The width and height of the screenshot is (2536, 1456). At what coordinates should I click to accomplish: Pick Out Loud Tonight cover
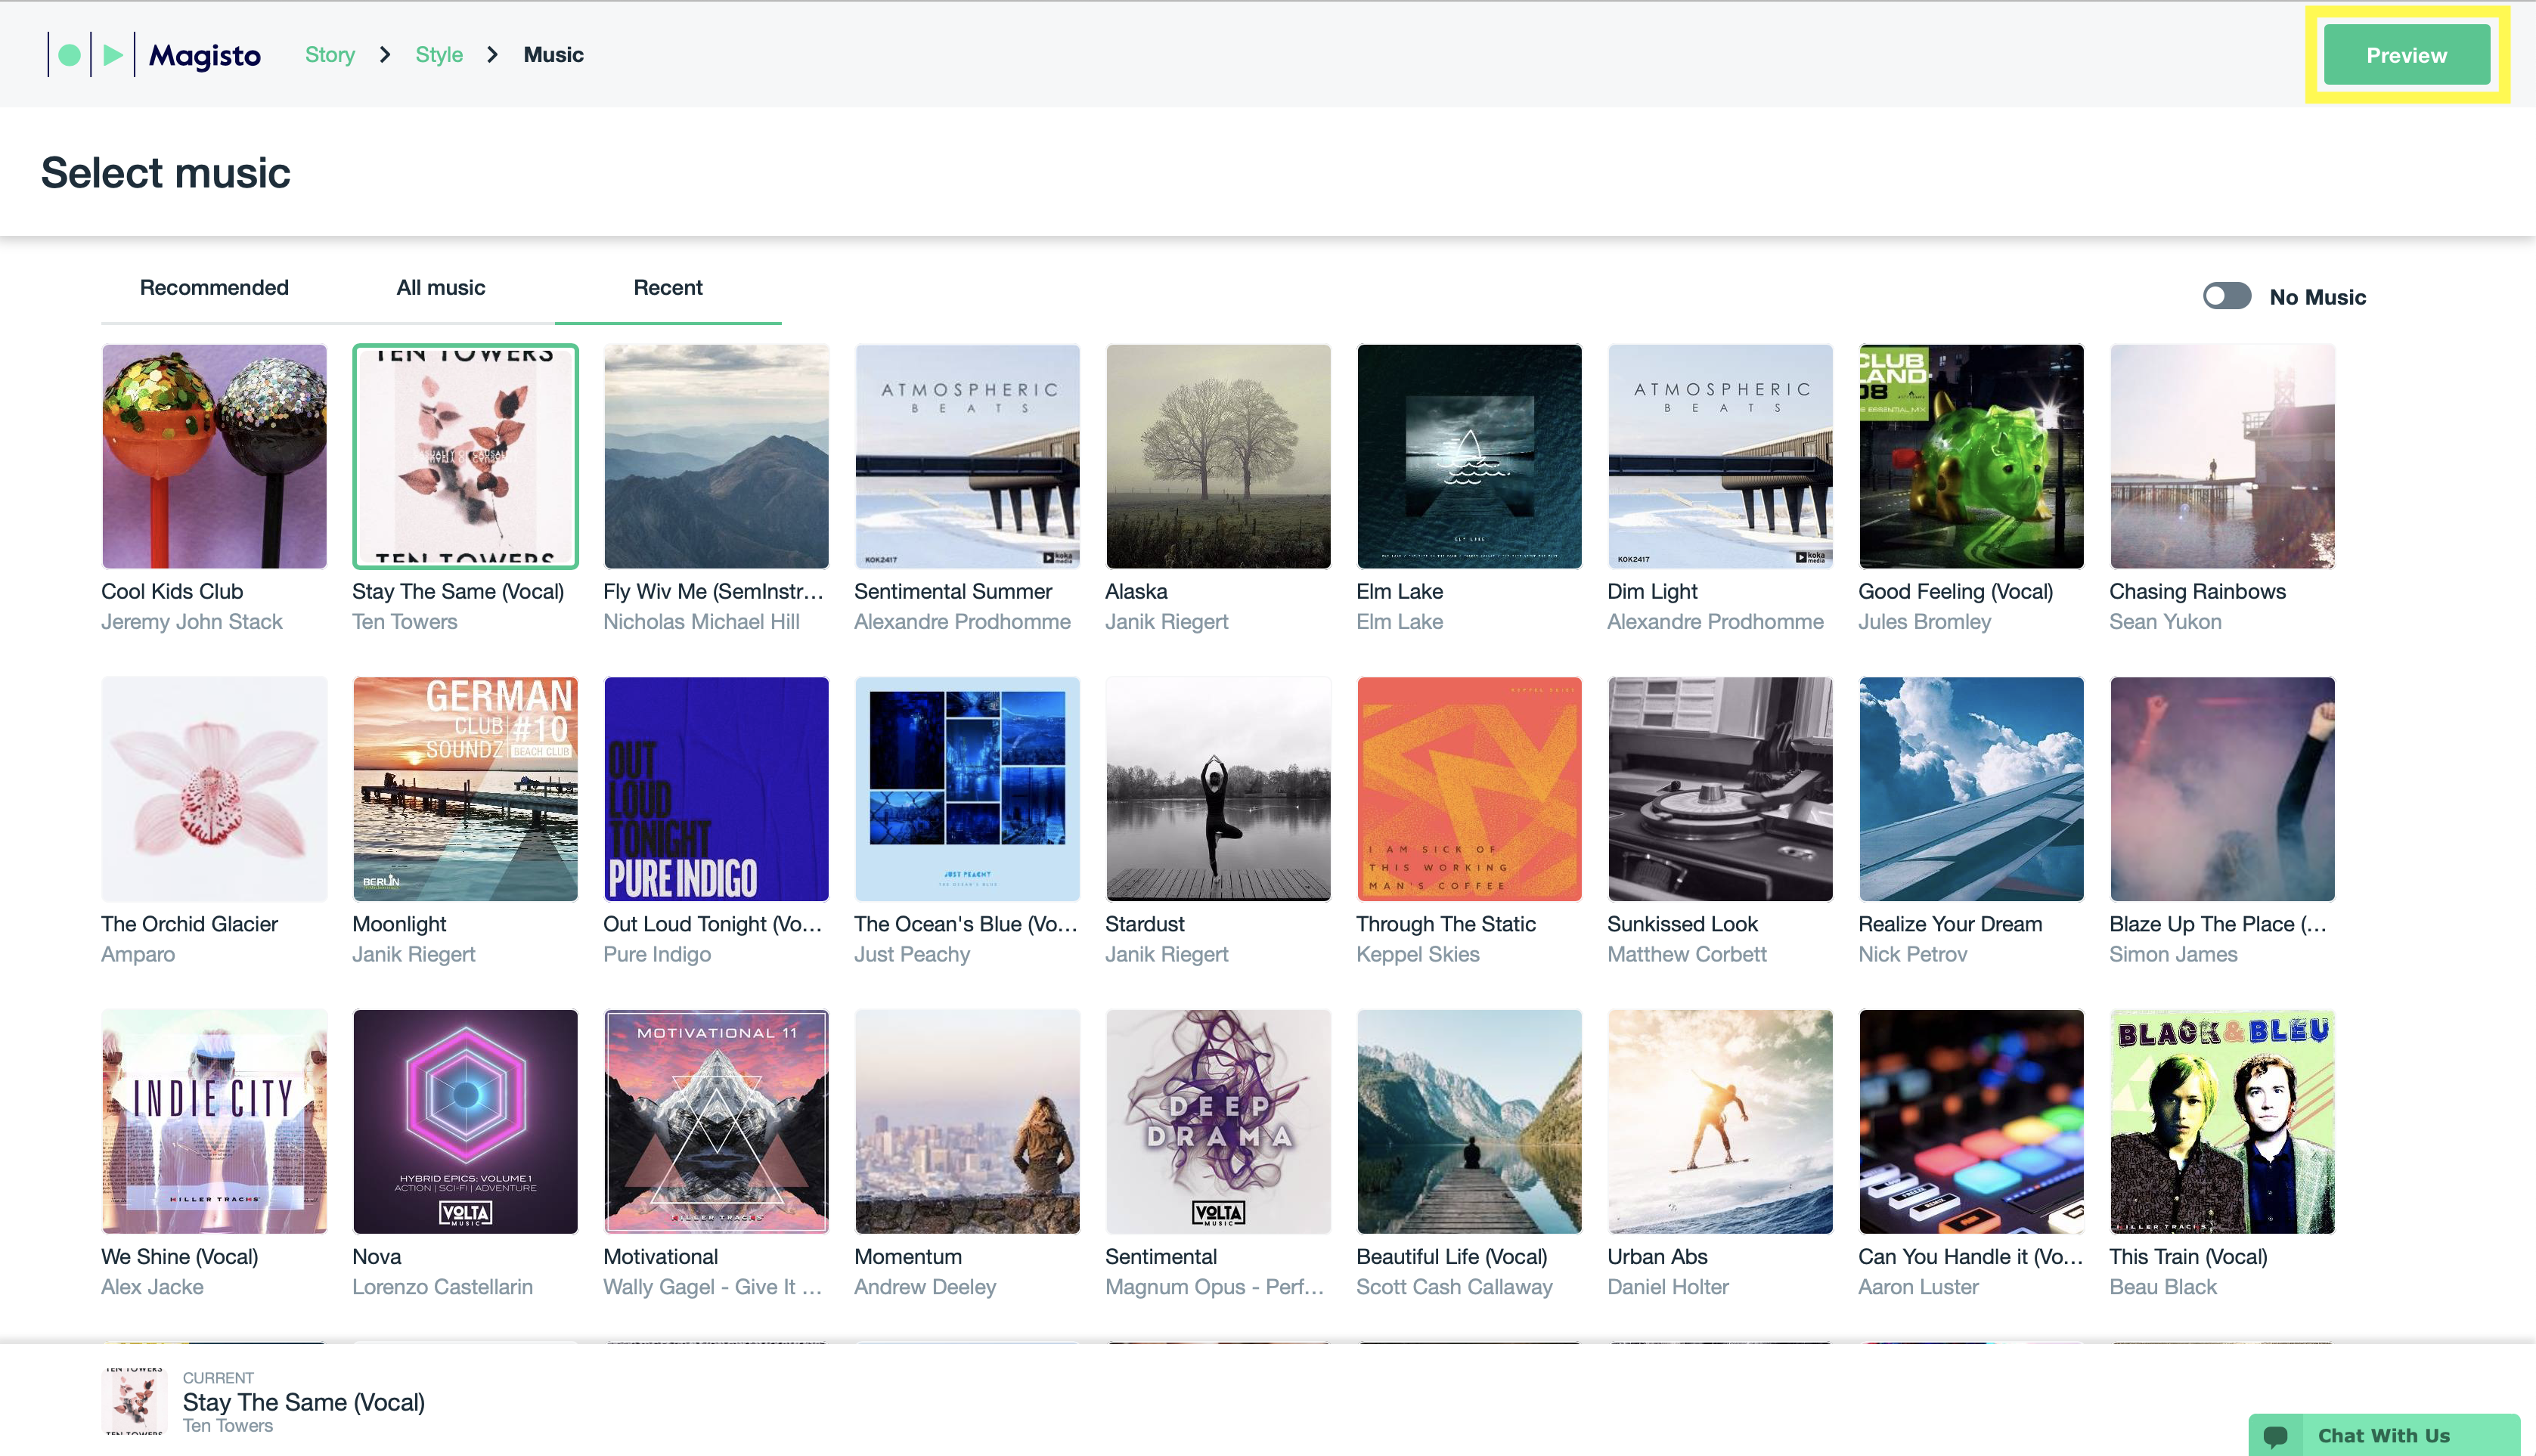pos(716,789)
